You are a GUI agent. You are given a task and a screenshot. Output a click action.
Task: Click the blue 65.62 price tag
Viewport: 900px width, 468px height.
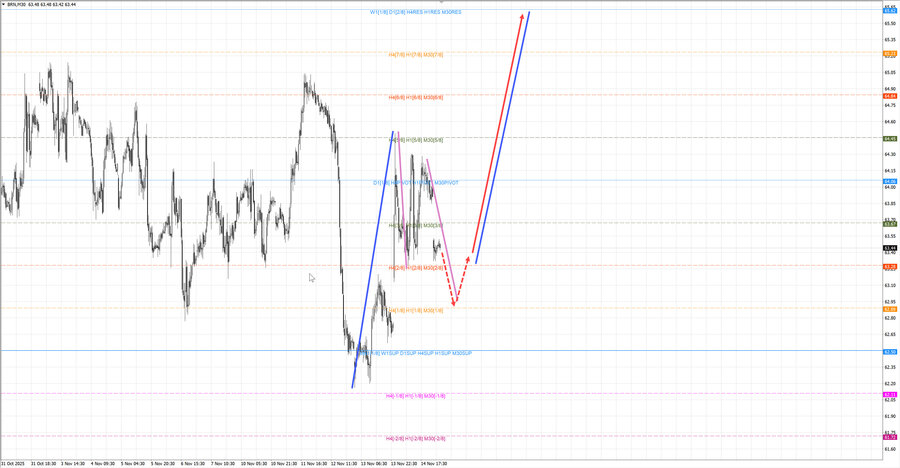(890, 10)
